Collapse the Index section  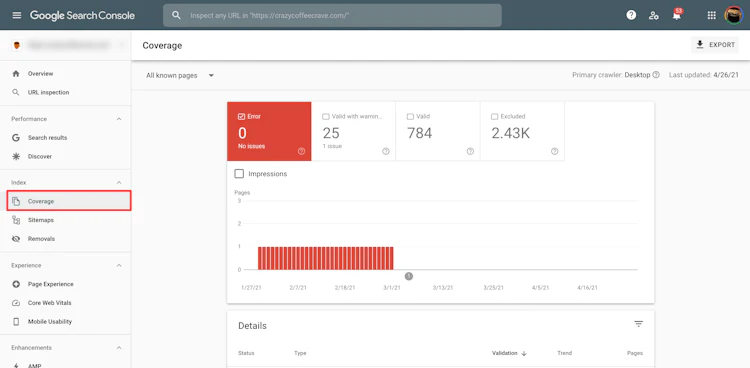click(x=119, y=183)
